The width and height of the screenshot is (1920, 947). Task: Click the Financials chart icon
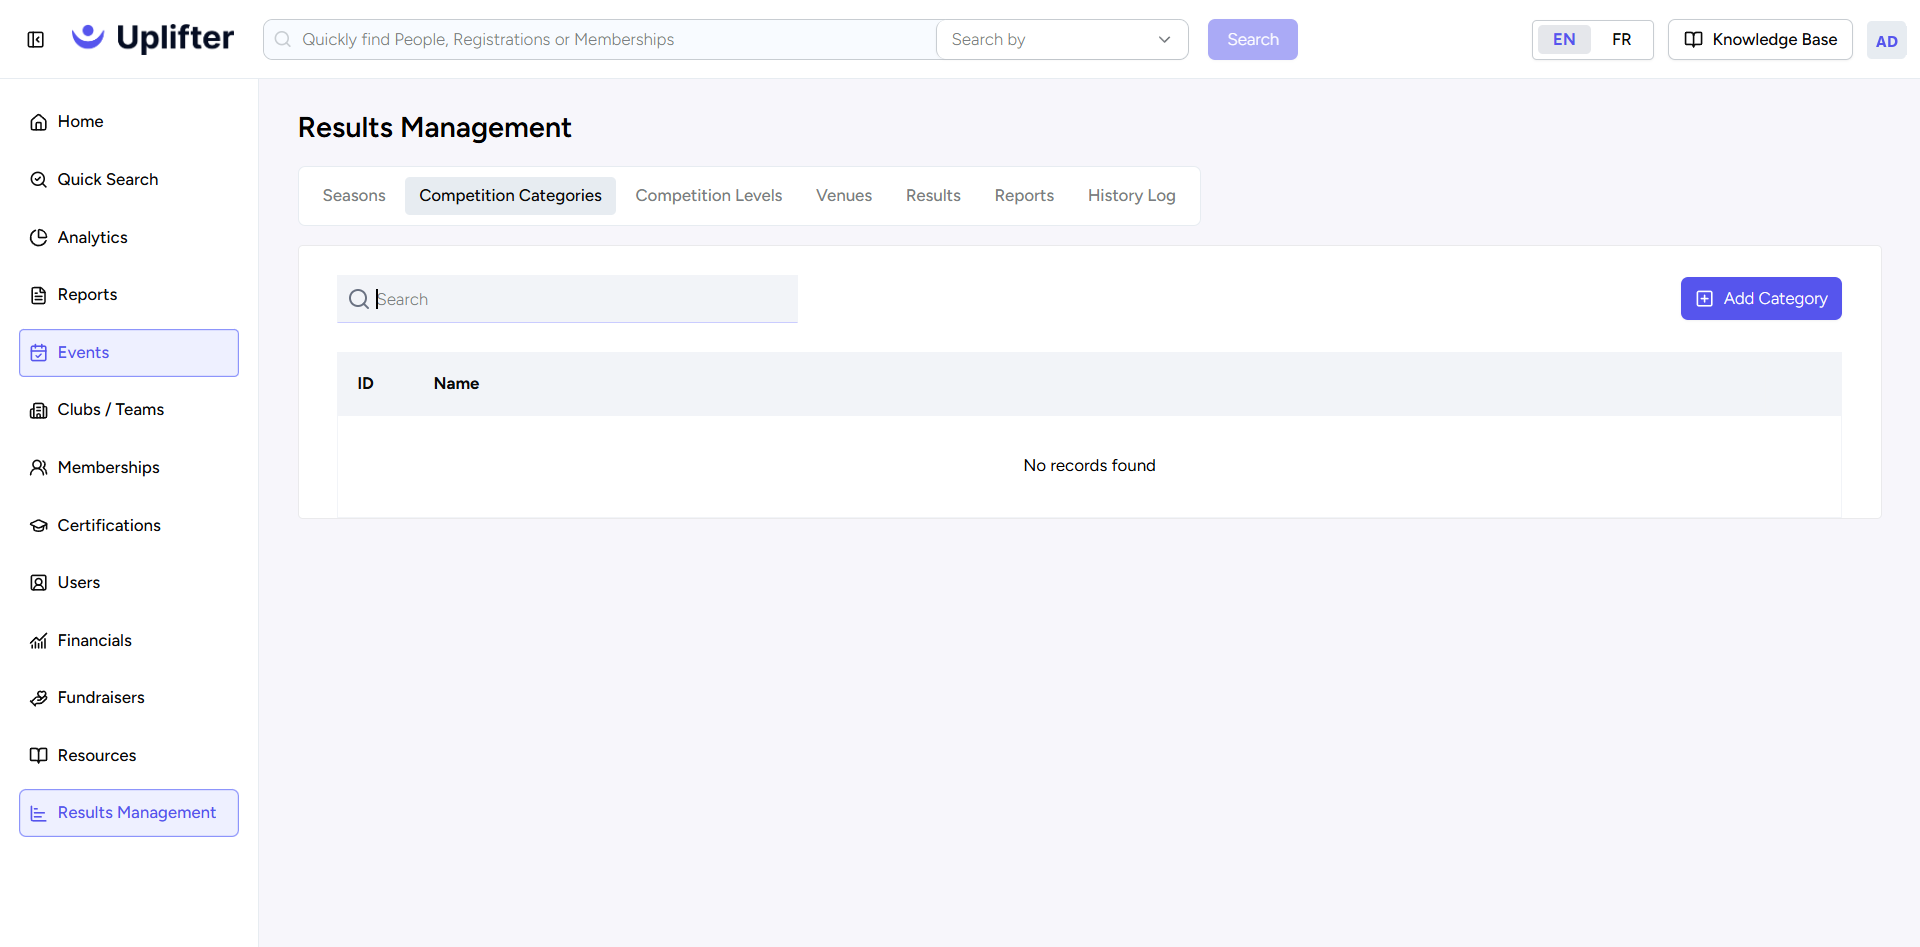39,641
